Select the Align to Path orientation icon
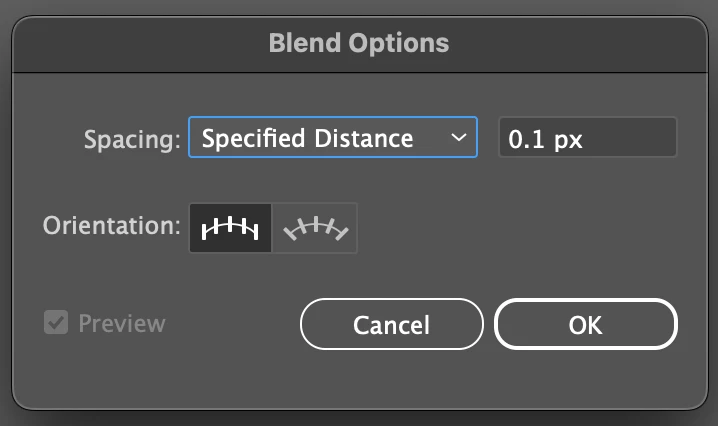 [315, 229]
